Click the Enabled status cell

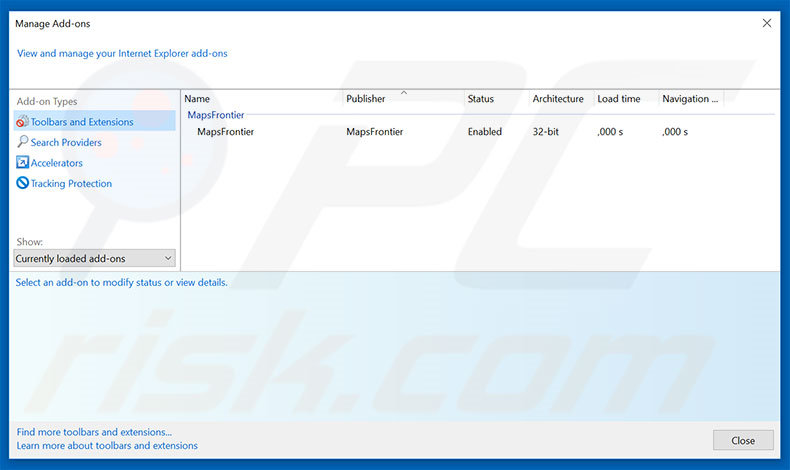485,131
